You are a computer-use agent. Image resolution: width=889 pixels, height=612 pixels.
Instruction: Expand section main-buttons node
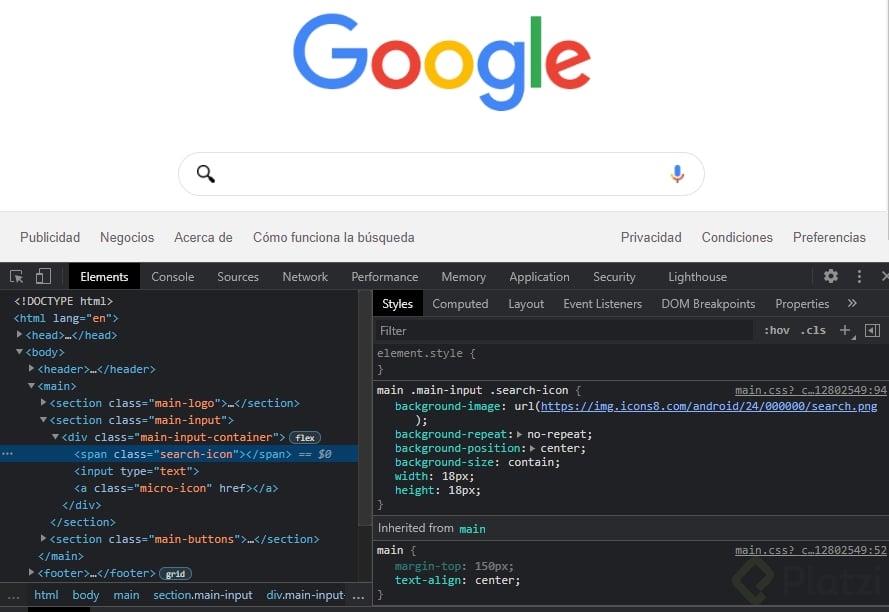[x=44, y=538]
